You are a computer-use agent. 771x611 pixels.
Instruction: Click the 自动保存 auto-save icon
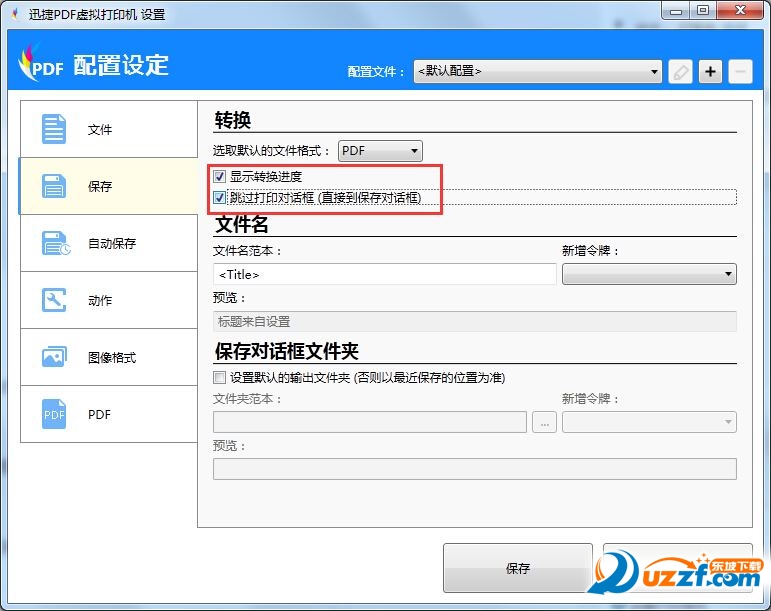[55, 243]
